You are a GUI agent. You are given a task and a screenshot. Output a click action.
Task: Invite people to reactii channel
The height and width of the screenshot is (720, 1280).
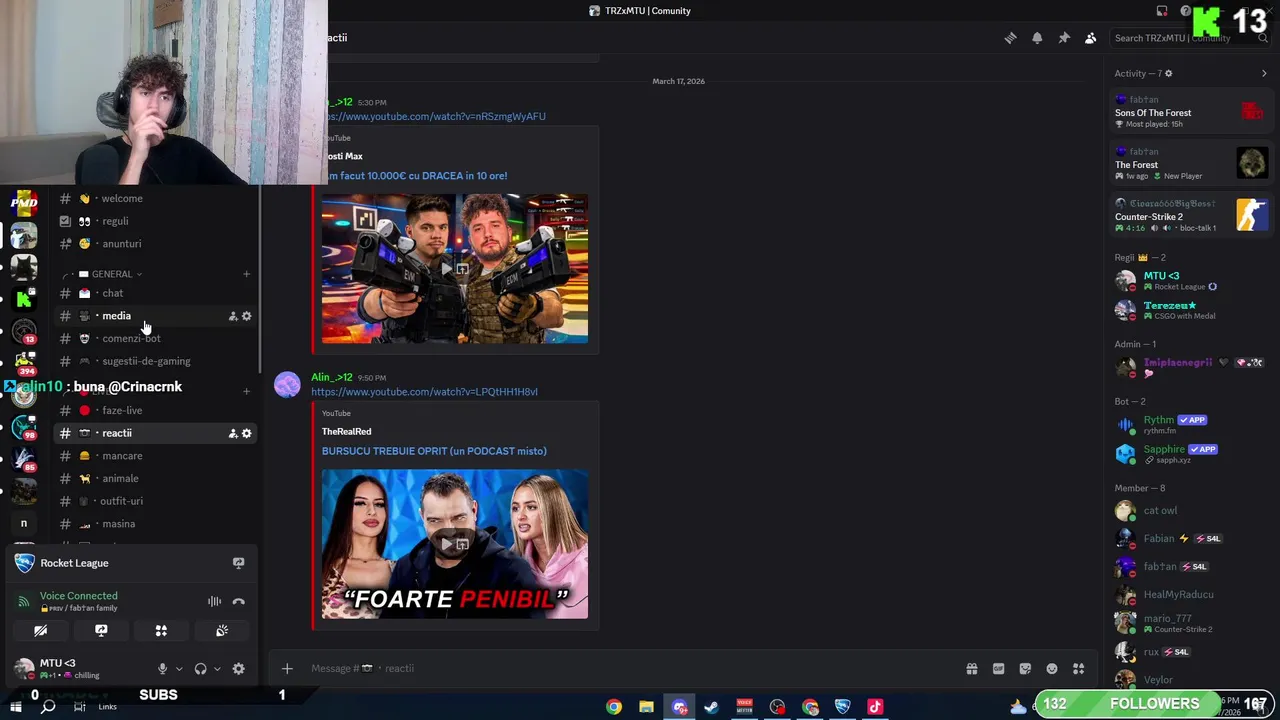(233, 433)
